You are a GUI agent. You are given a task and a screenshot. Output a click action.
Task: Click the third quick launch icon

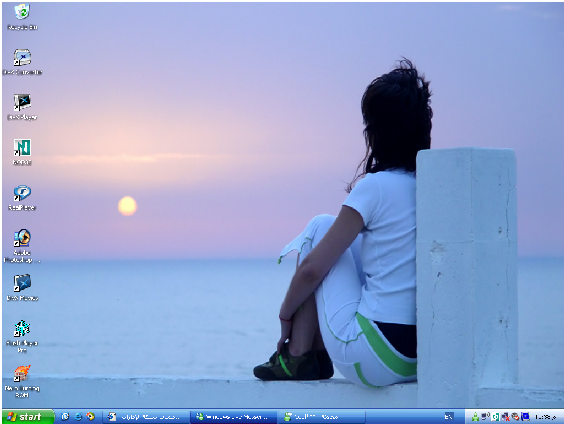tap(90, 417)
